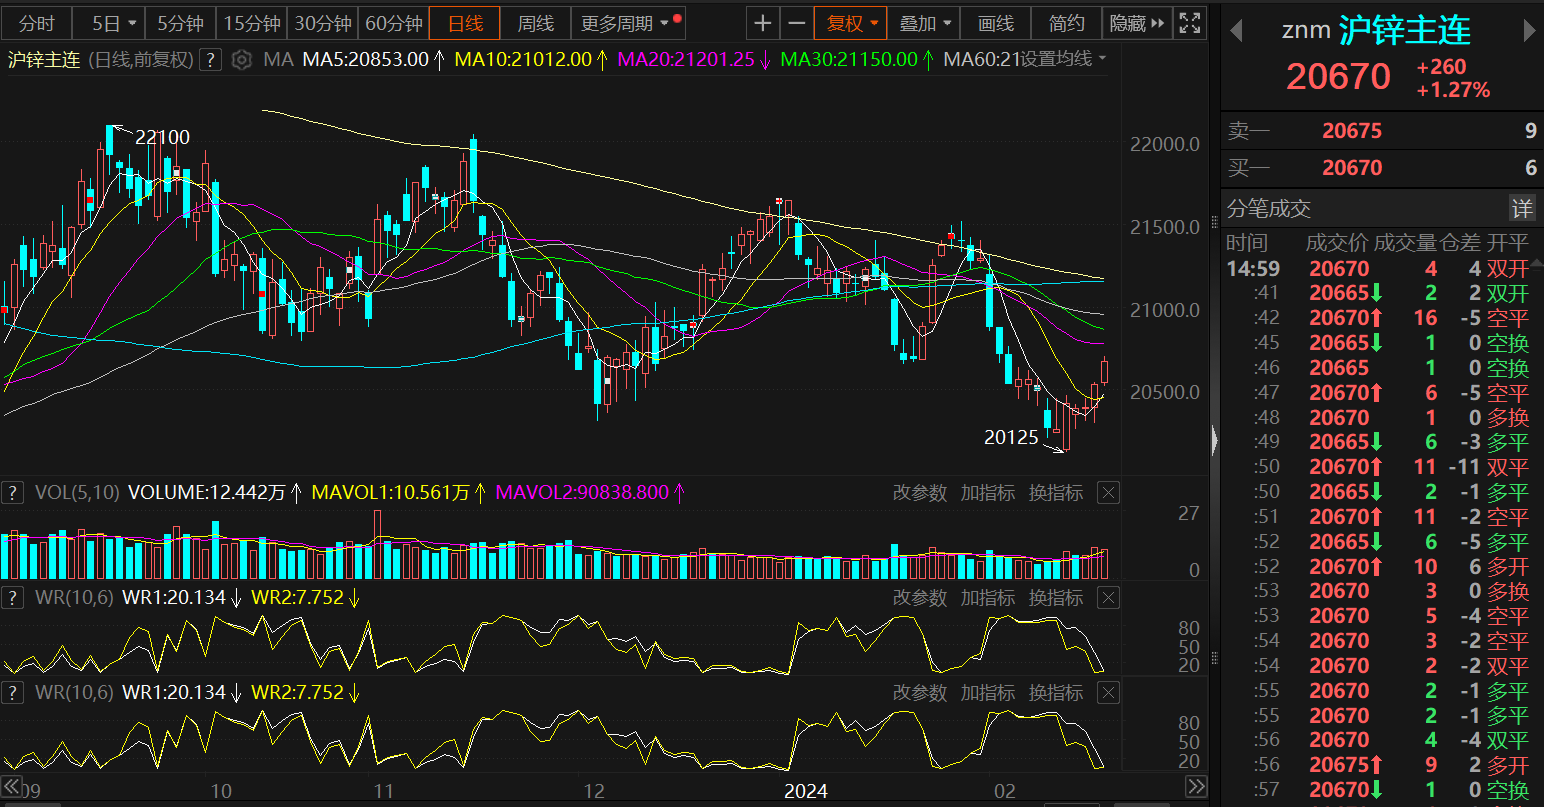
Task: Open MA indicator settings gear icon
Action: point(241,60)
